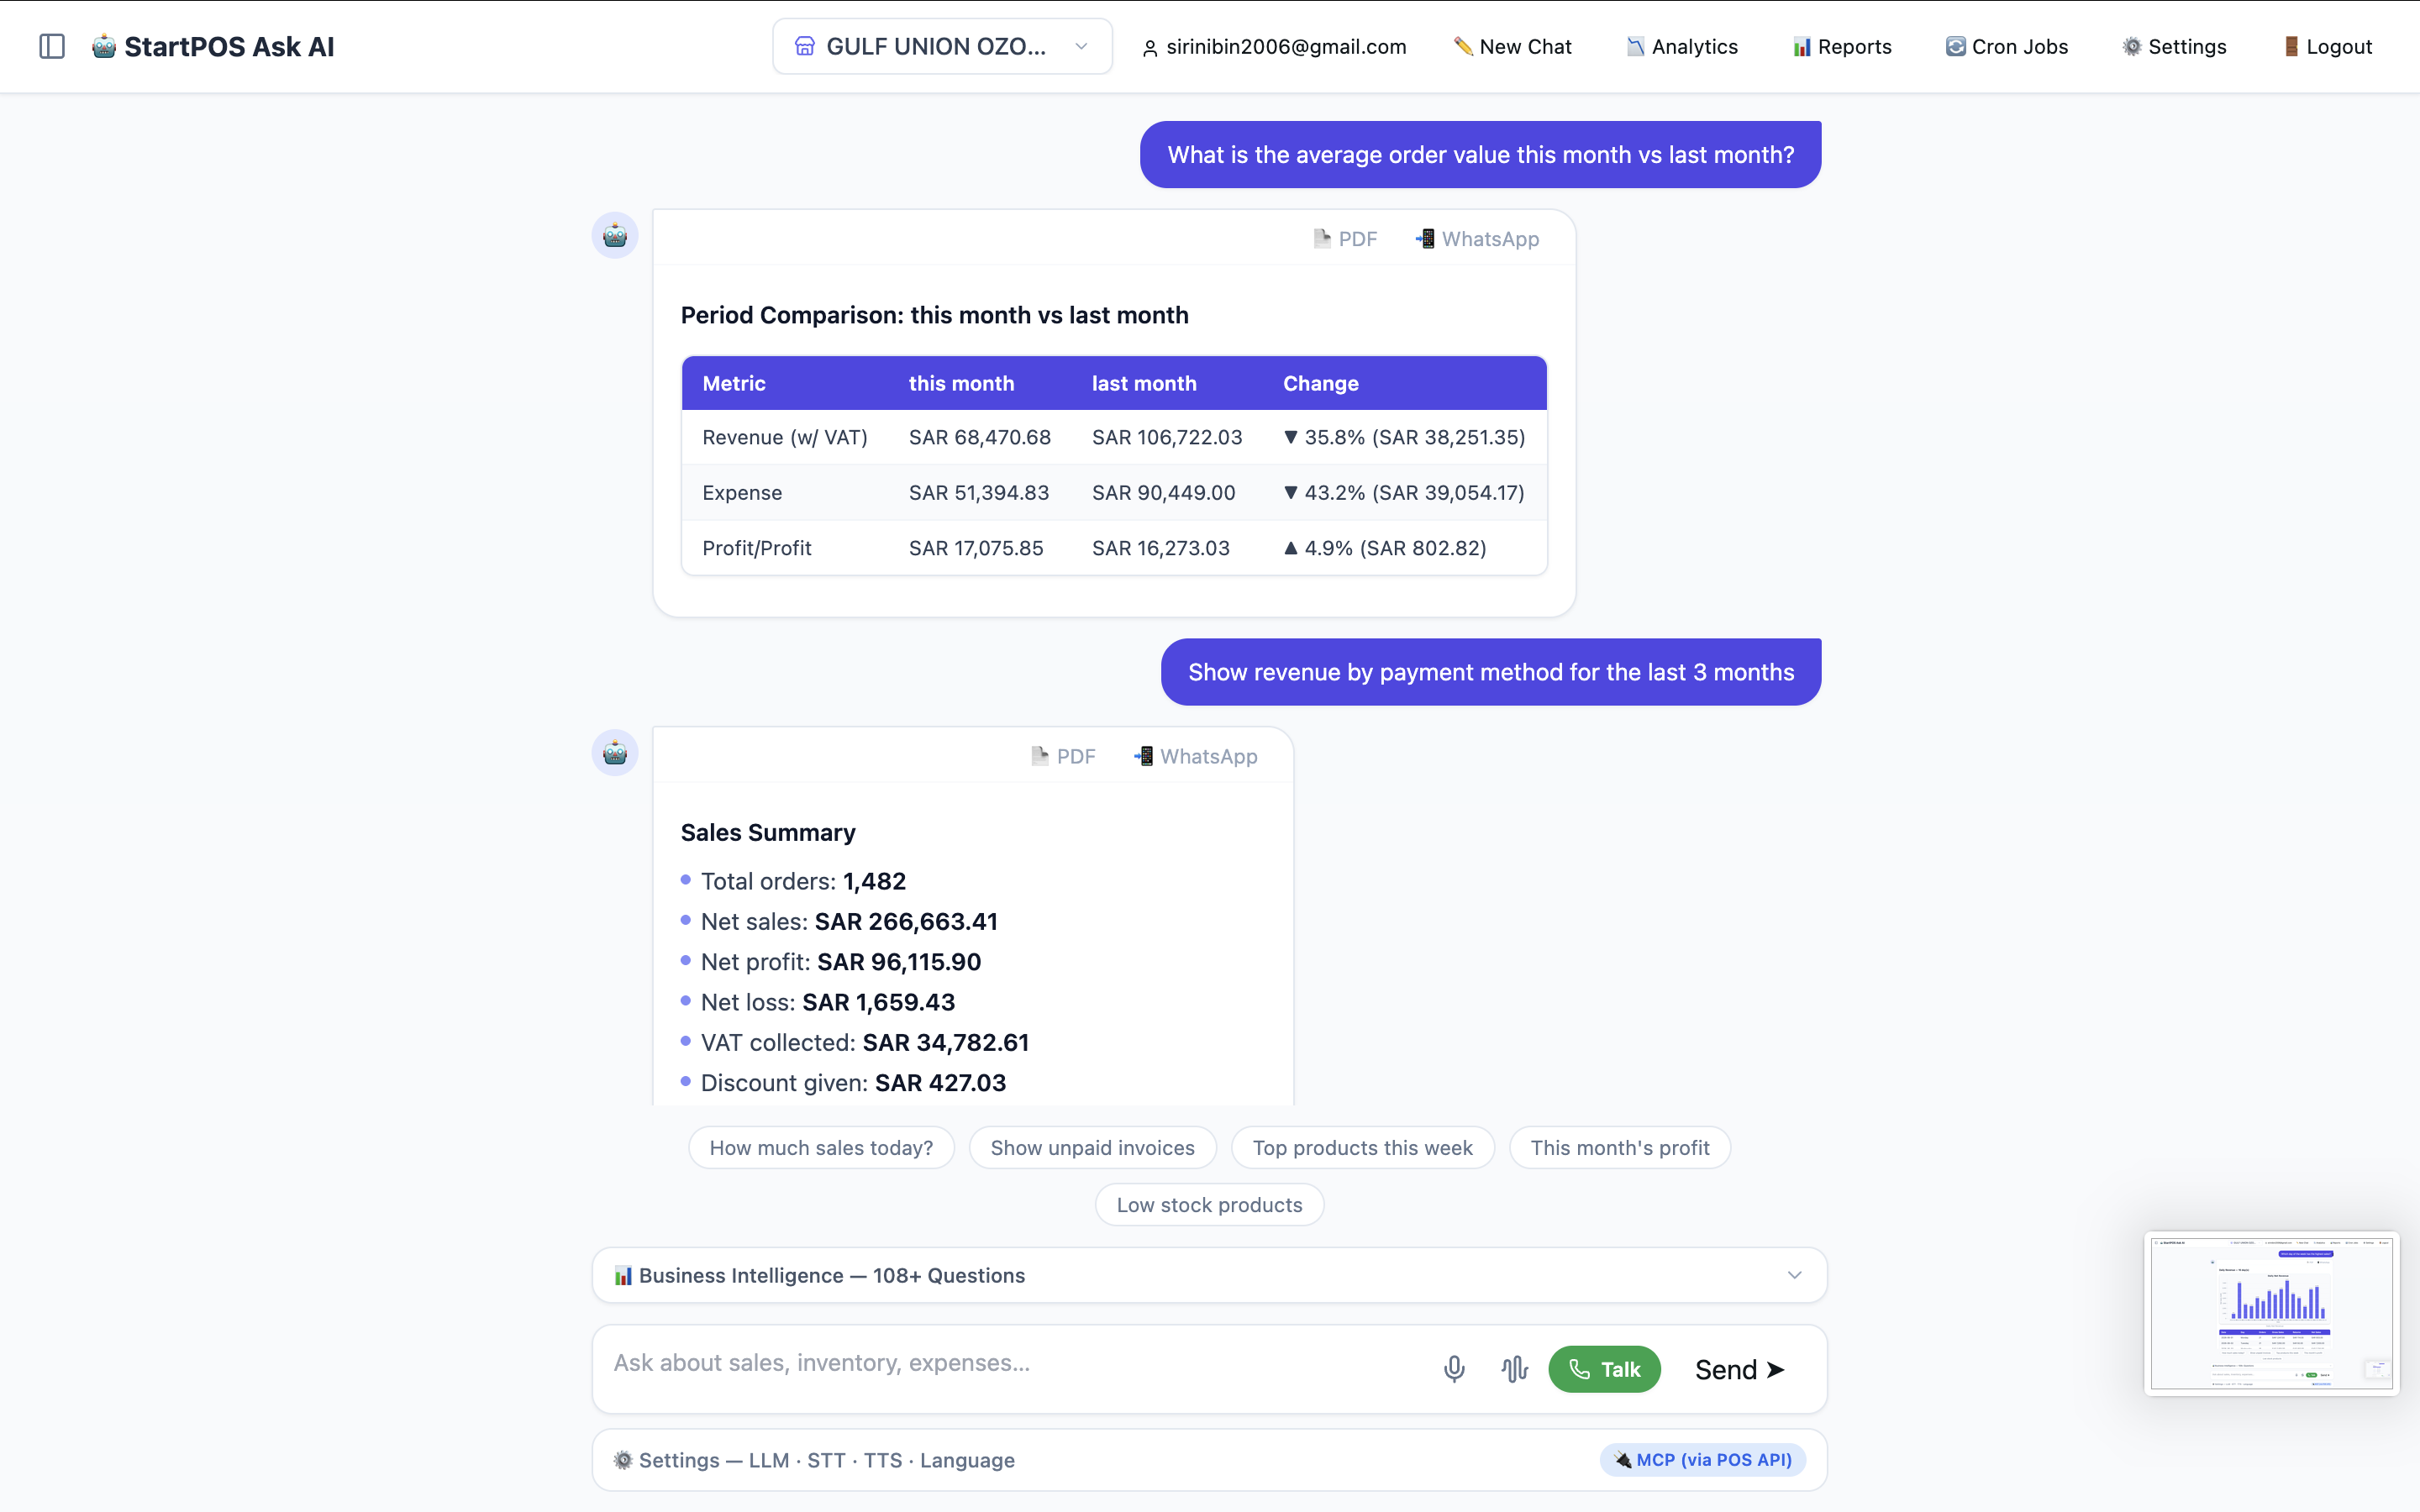Click the bot avatar beside Sales Summary

pyautogui.click(x=615, y=753)
